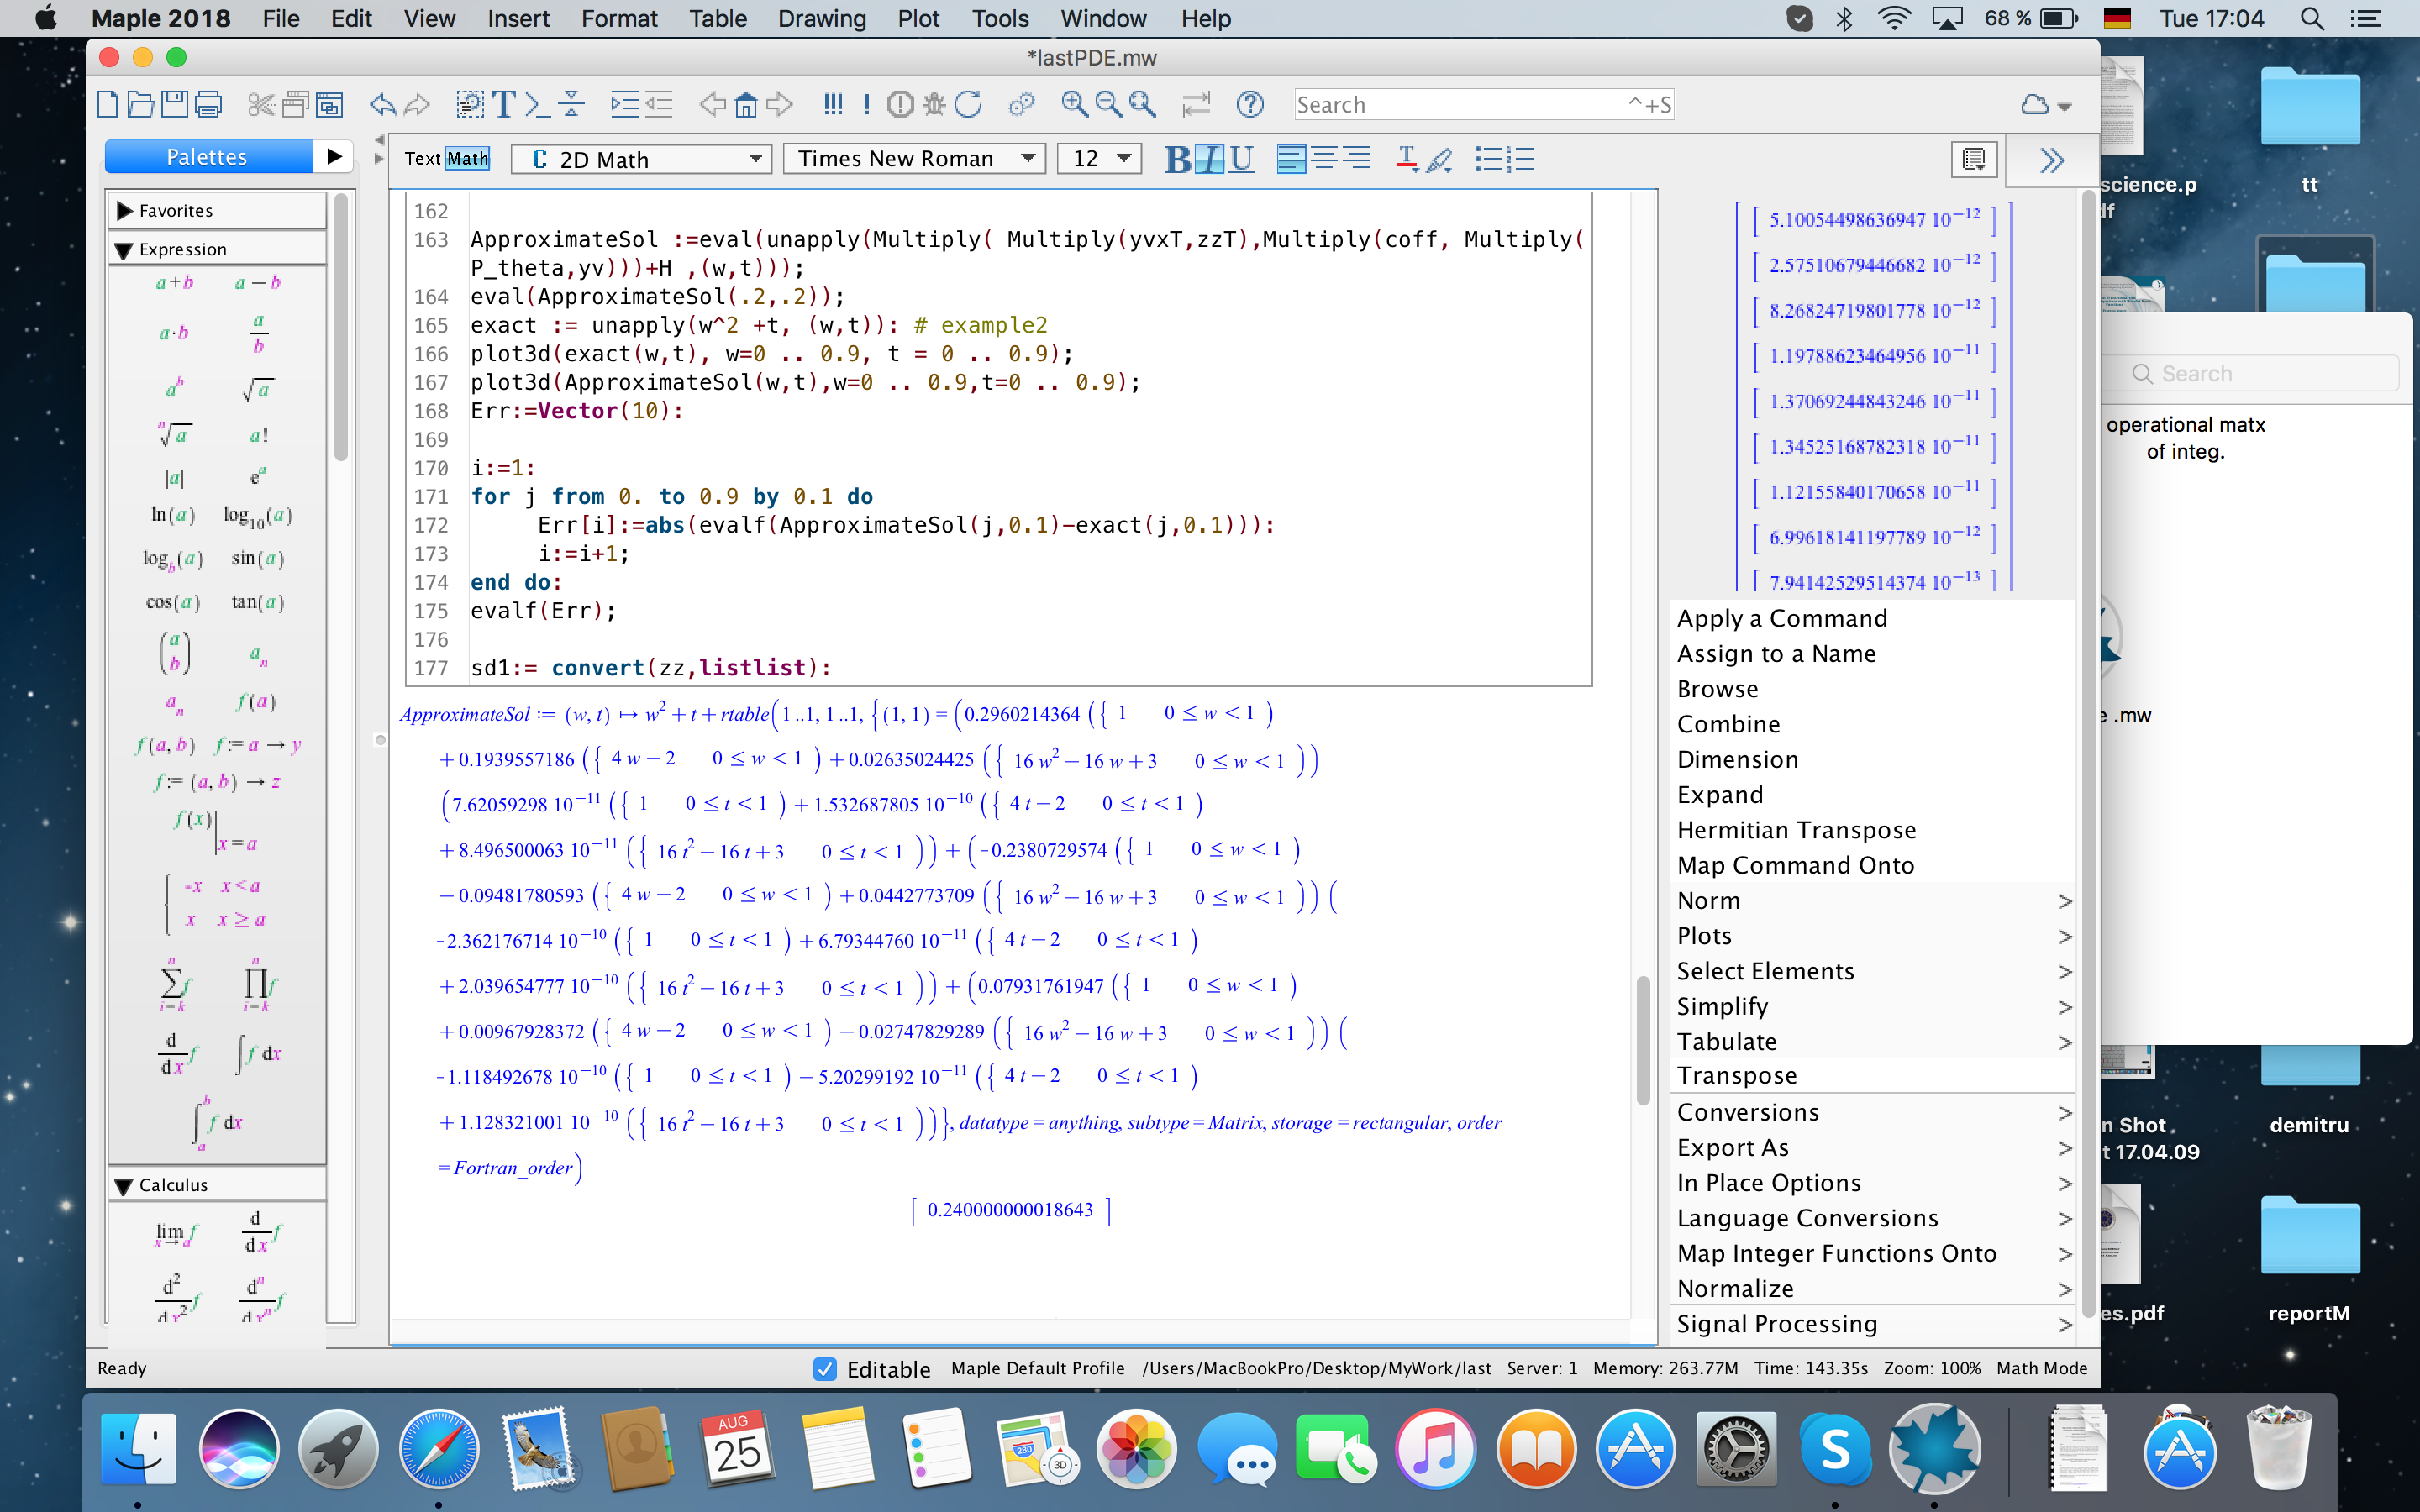
Task: Toggle bold formatting
Action: click(x=1178, y=159)
